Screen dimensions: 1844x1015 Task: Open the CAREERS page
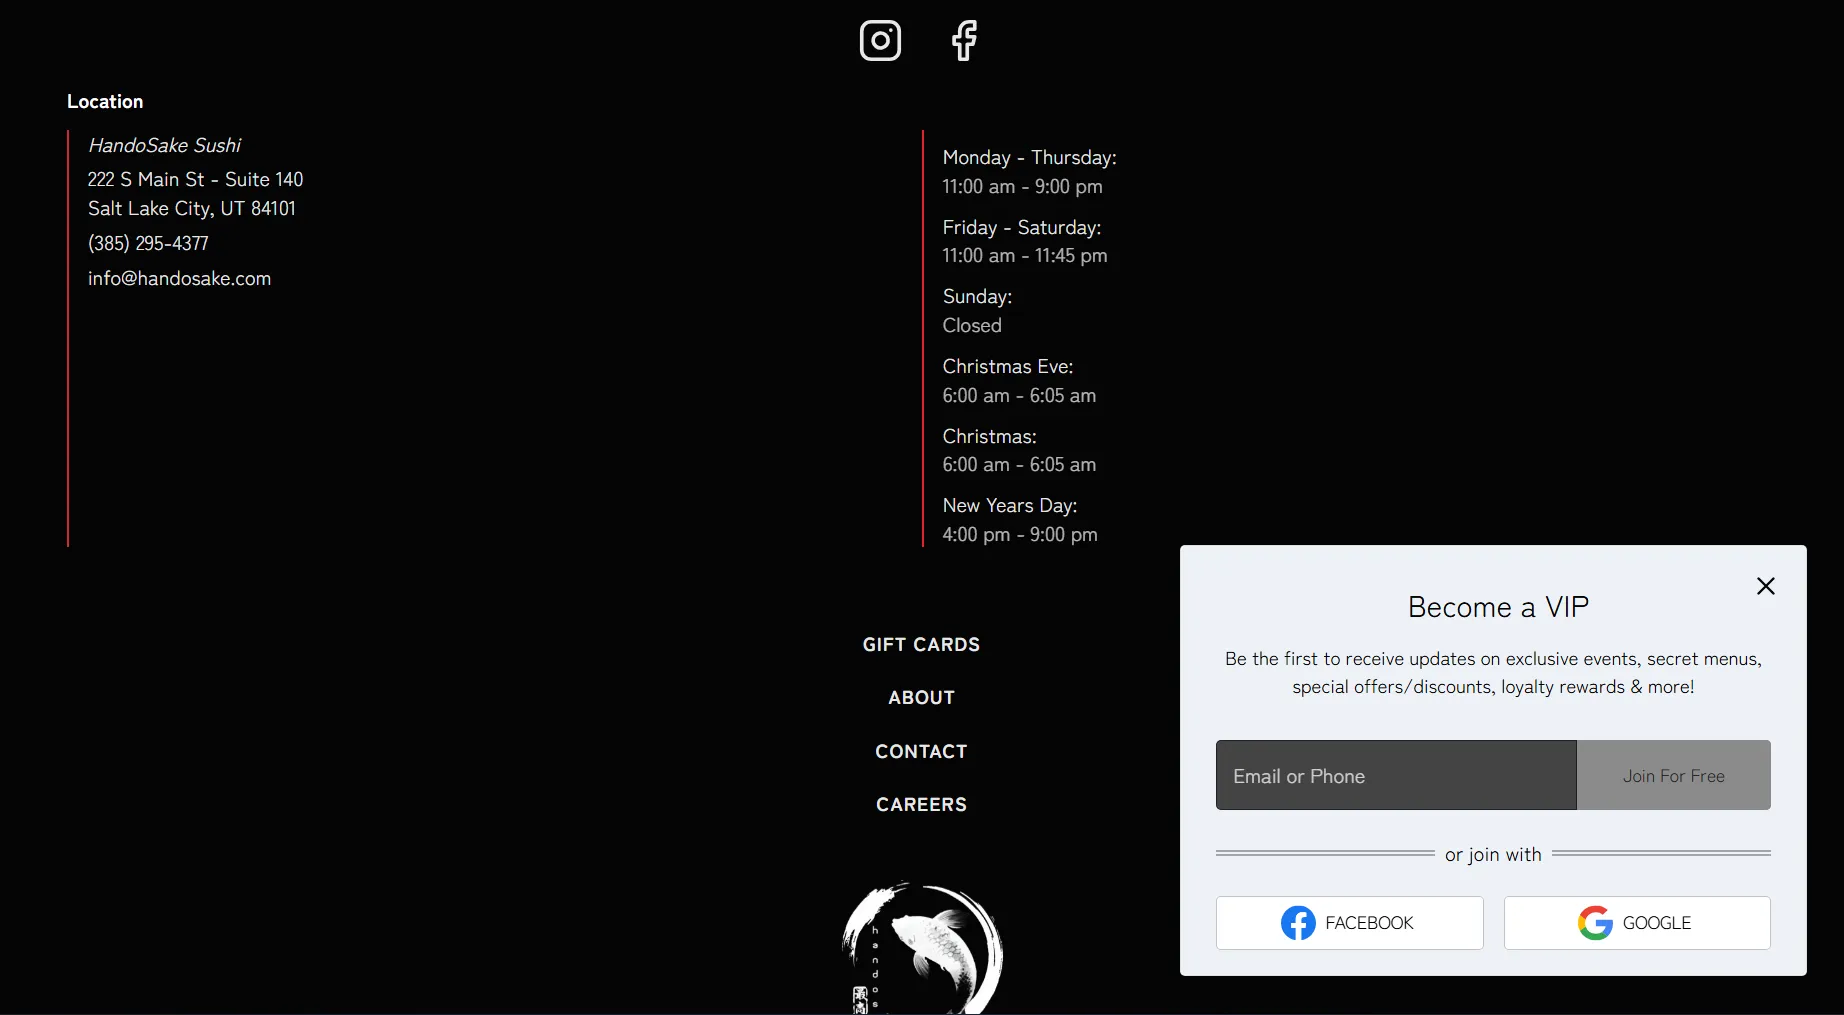920,804
